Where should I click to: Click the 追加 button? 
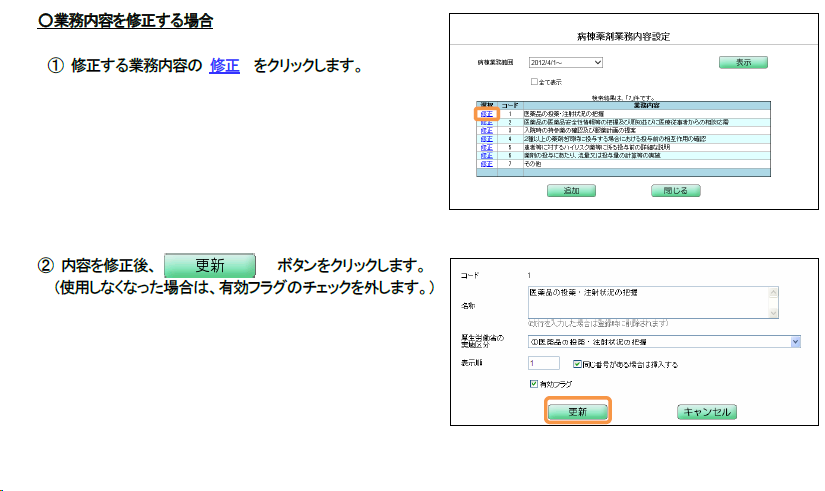(571, 189)
